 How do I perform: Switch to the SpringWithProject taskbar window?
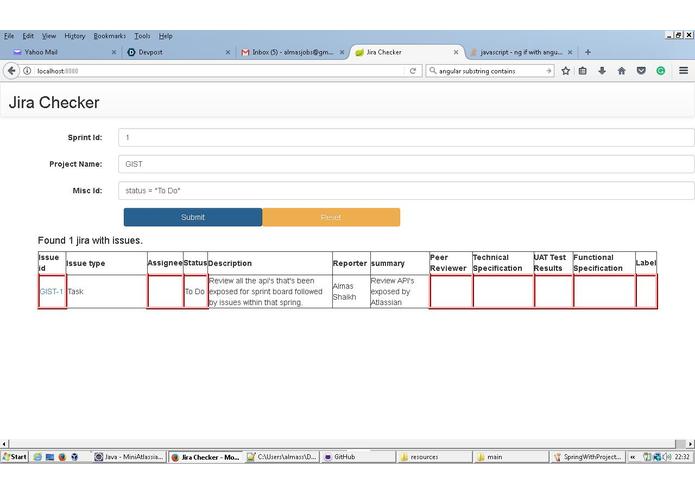tap(587, 457)
